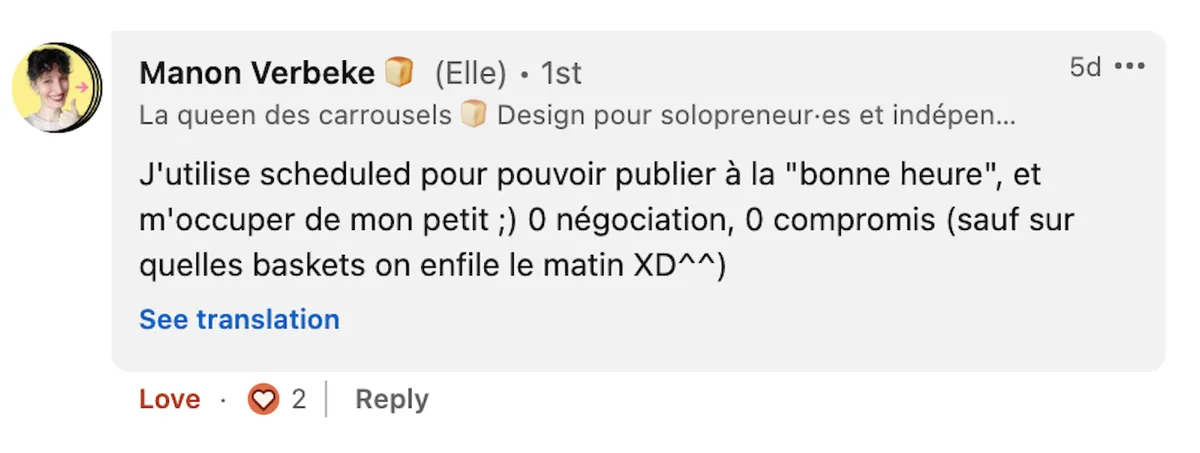Click the comment line starting "quelles baskets"

(430, 266)
